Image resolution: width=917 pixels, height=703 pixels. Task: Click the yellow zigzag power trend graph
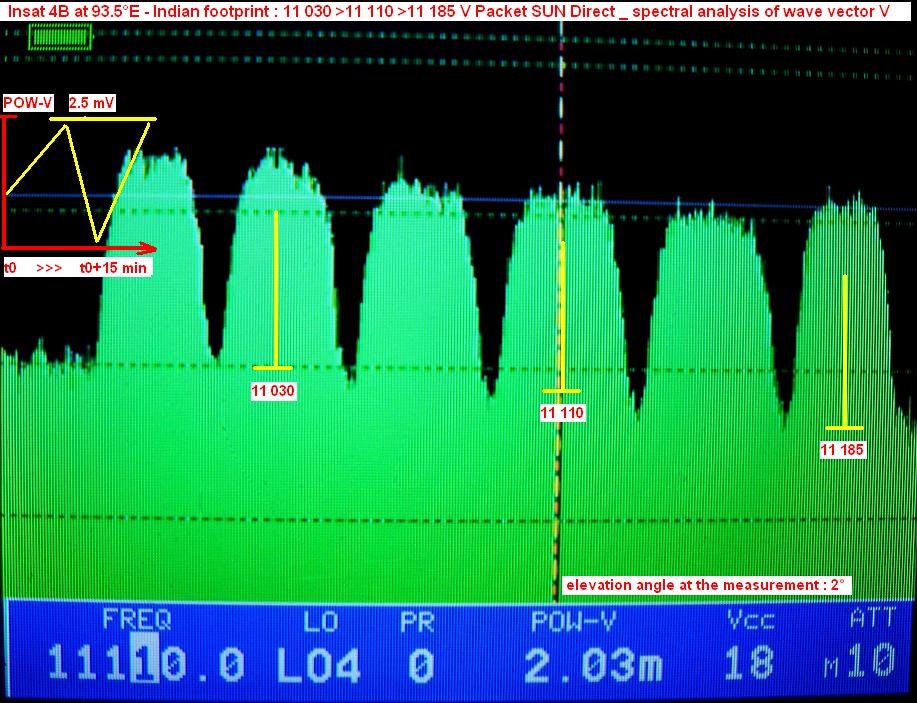(80, 175)
